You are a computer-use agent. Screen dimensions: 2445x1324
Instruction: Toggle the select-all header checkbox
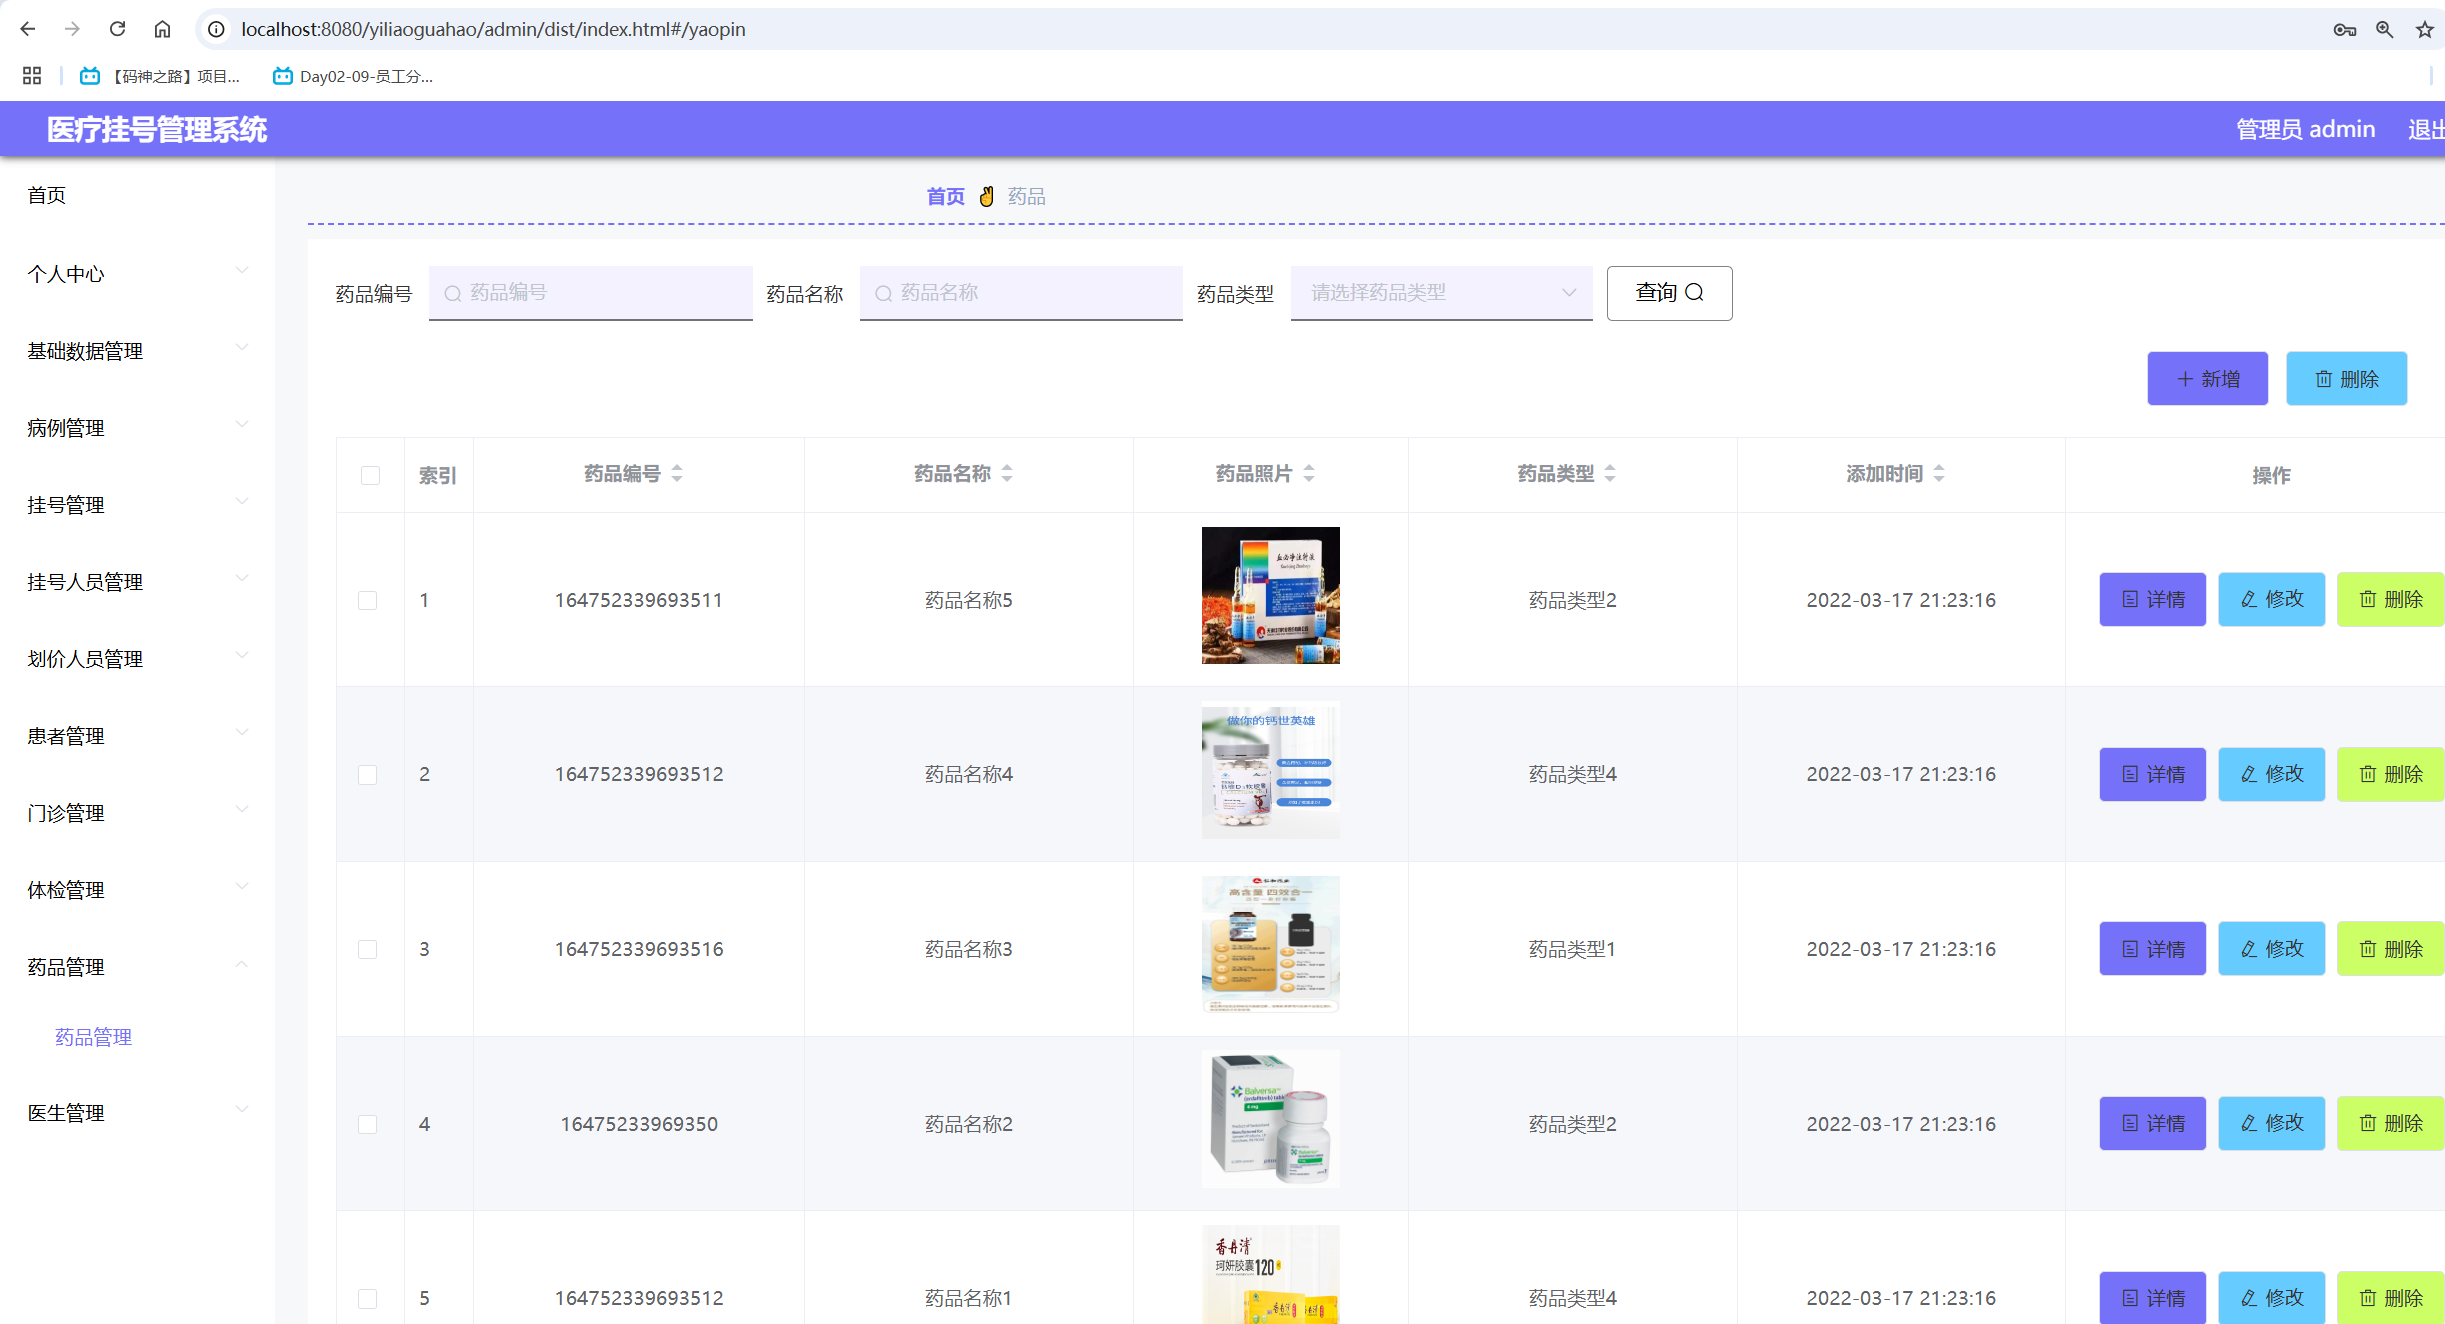(370, 475)
